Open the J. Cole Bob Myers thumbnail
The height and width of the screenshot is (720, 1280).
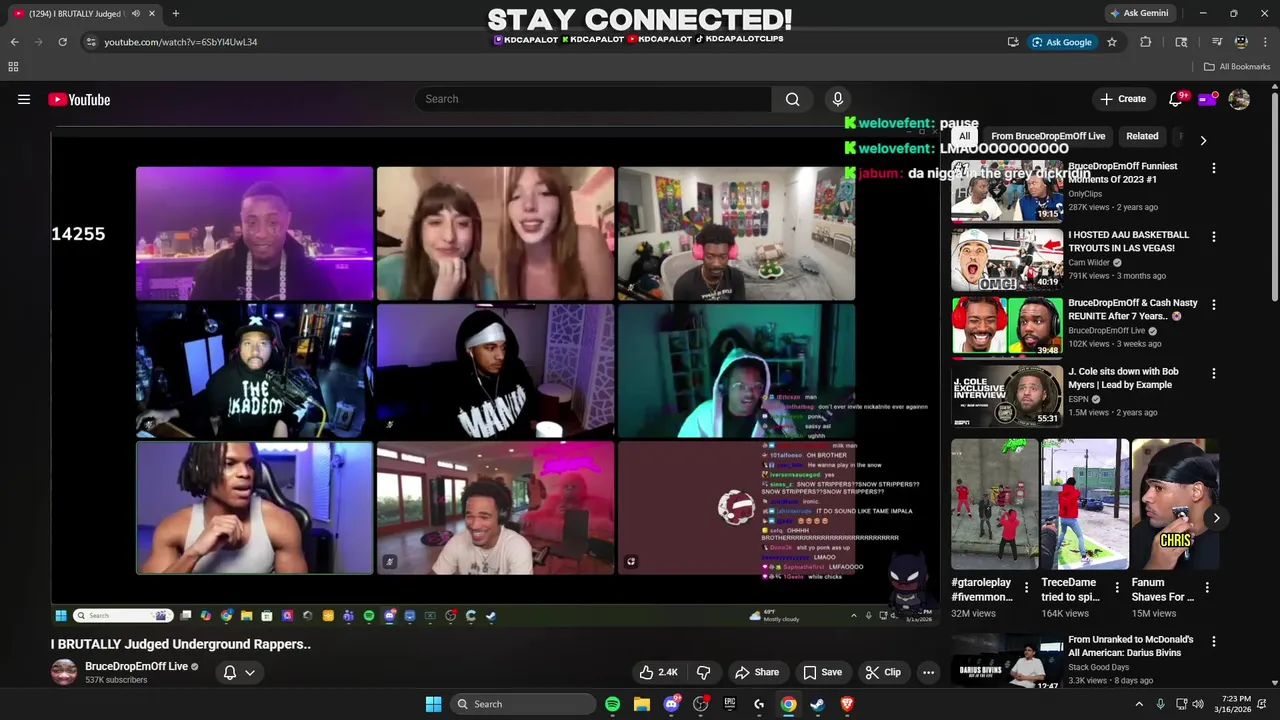[1007, 395]
